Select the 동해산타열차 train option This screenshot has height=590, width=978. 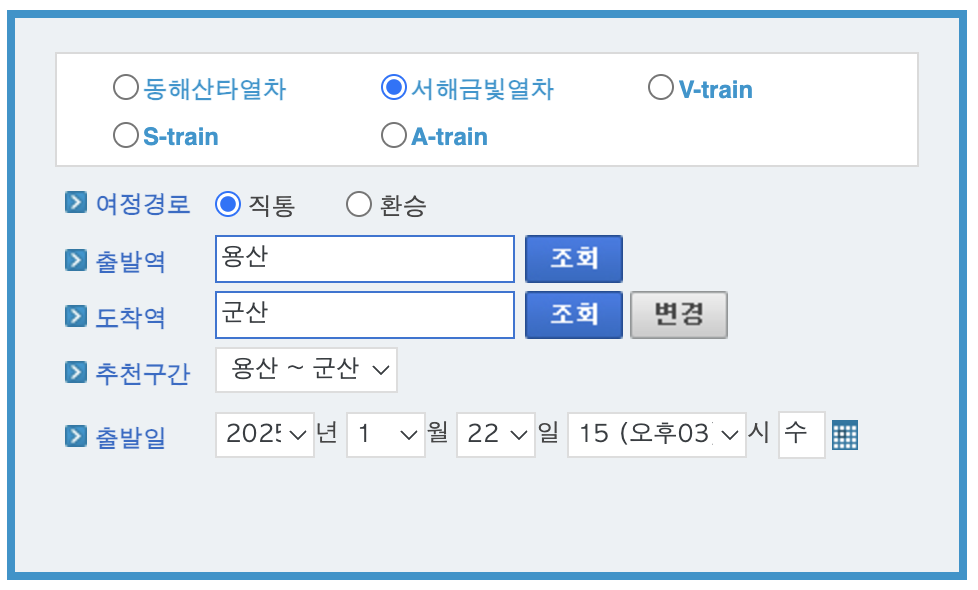[x=126, y=87]
